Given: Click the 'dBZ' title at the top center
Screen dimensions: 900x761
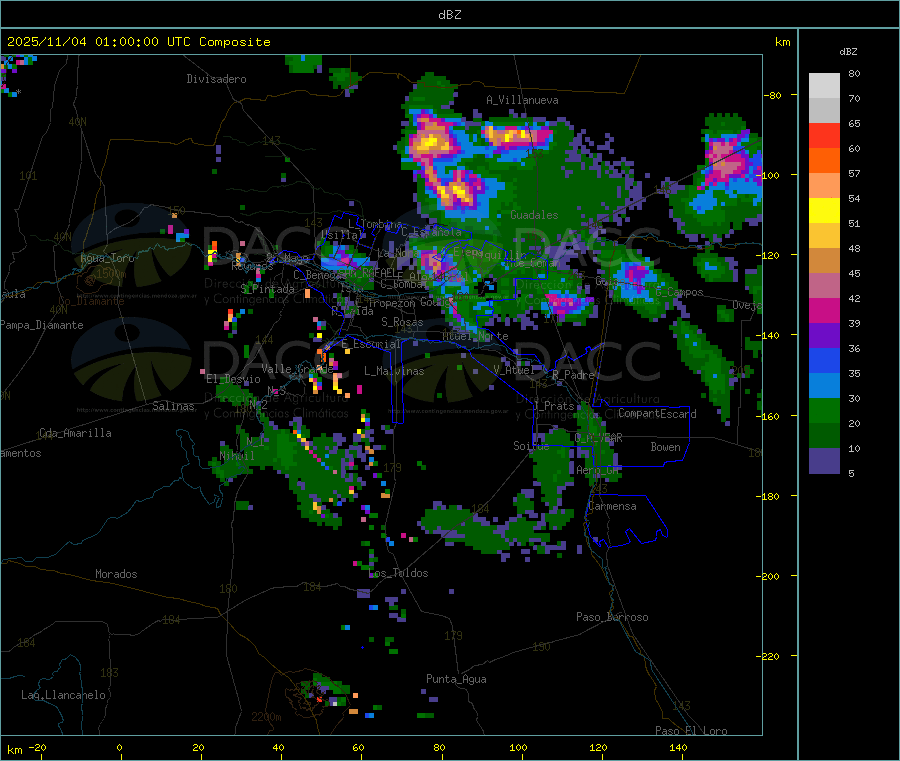Looking at the screenshot, I should pos(449,15).
